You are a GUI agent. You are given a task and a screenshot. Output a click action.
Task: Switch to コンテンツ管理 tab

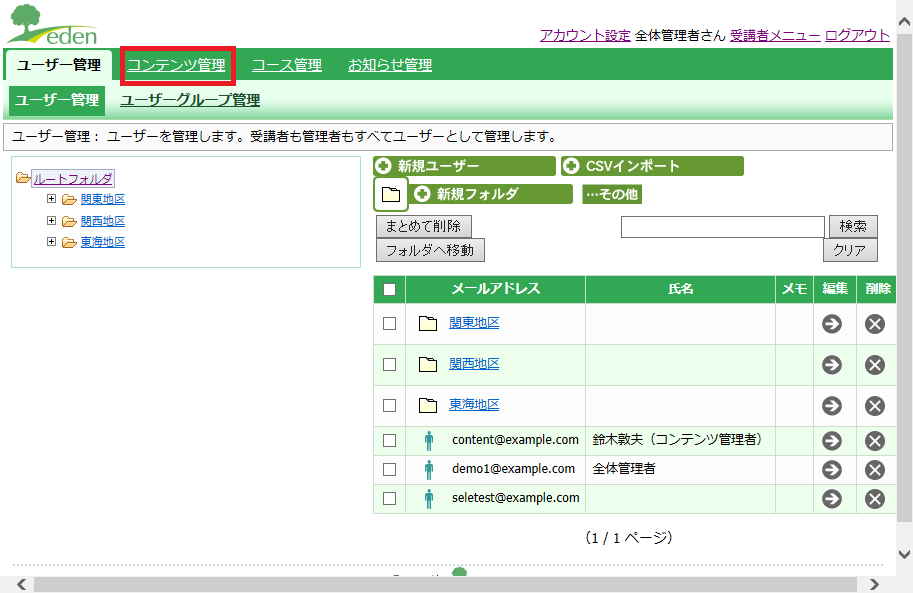pos(176,65)
